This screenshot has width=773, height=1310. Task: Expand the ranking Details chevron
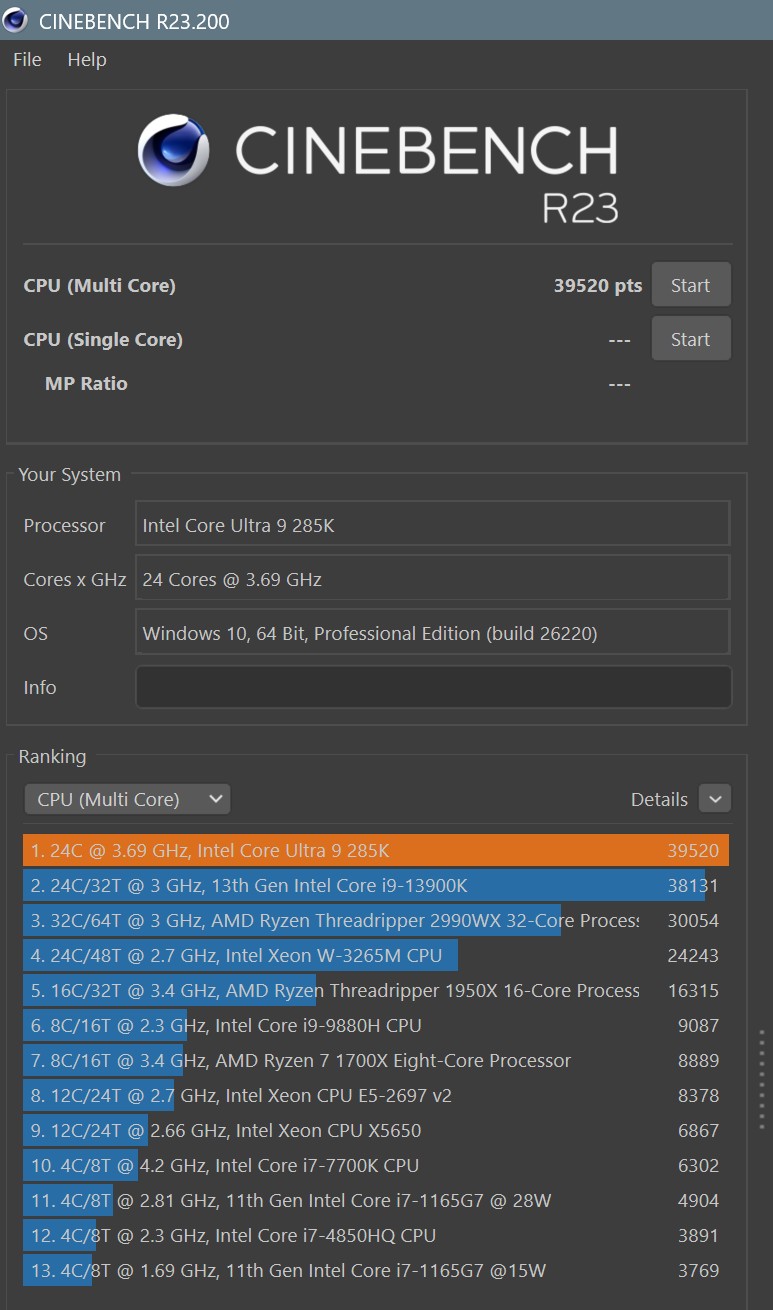coord(714,799)
